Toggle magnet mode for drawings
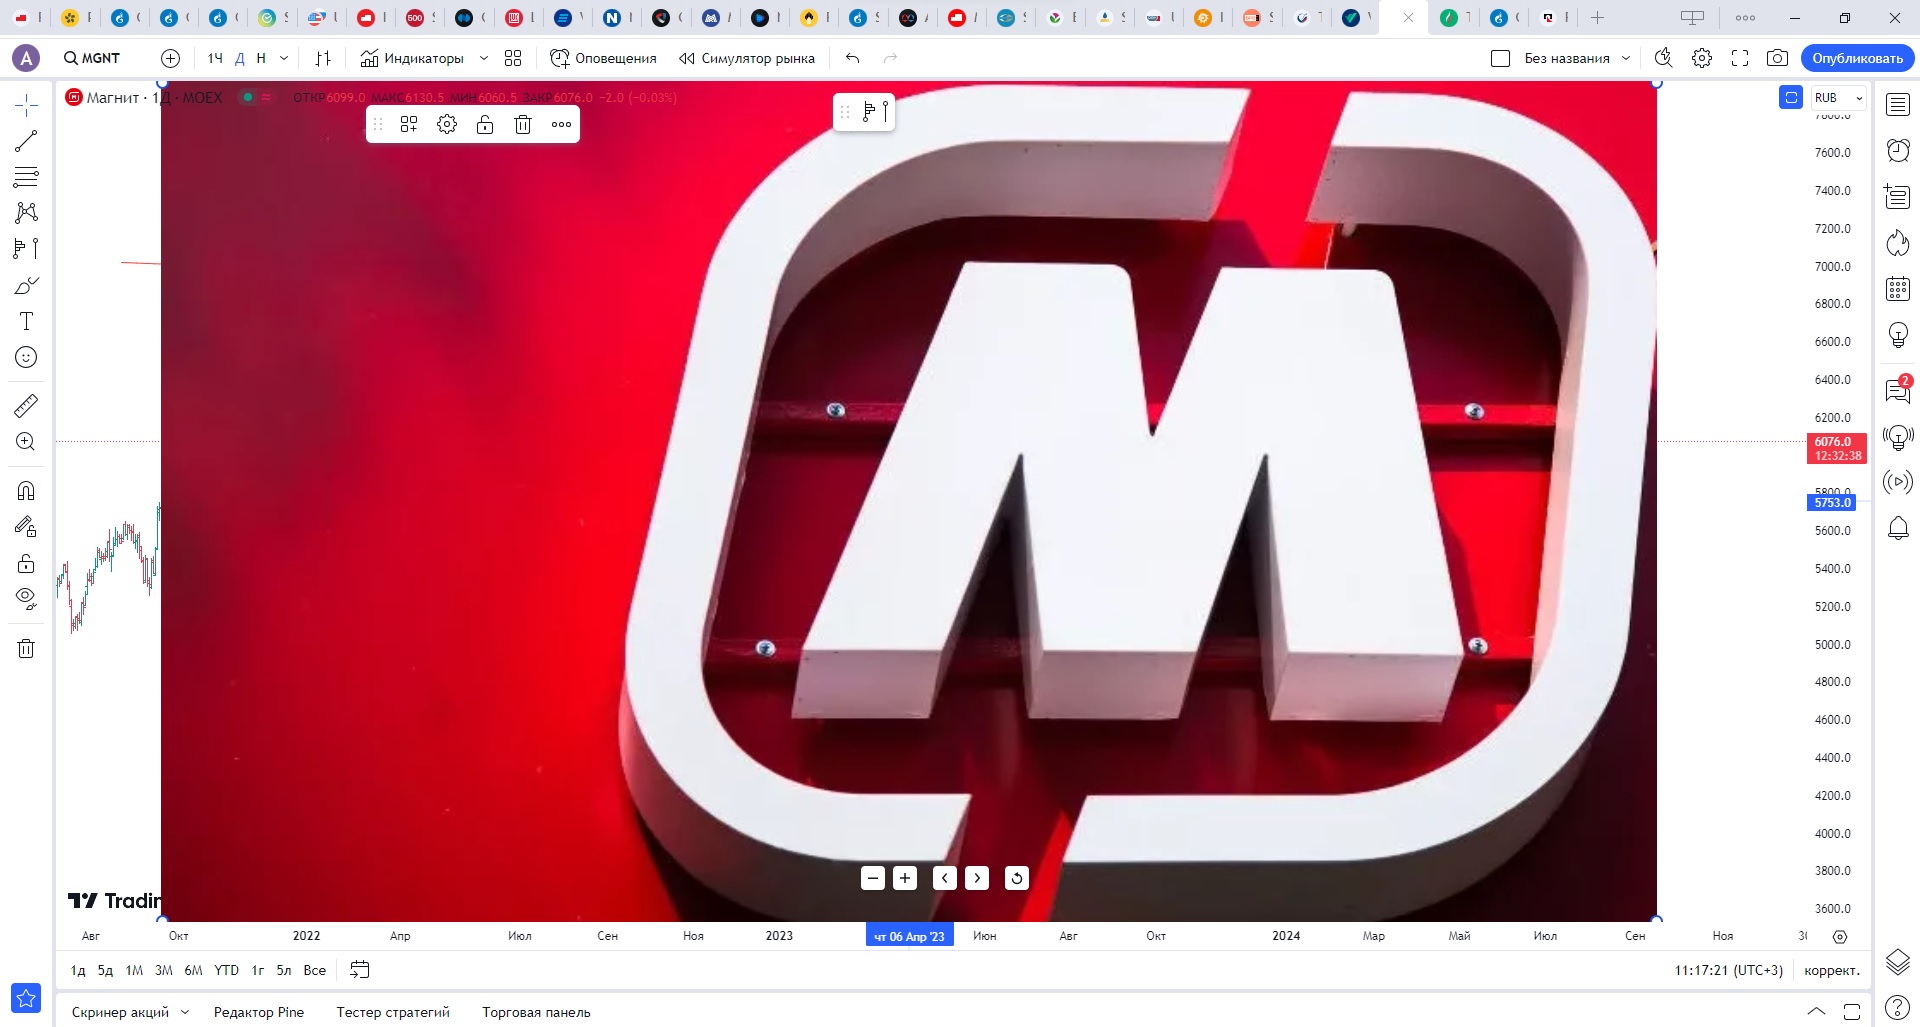The width and height of the screenshot is (1920, 1027). point(26,490)
